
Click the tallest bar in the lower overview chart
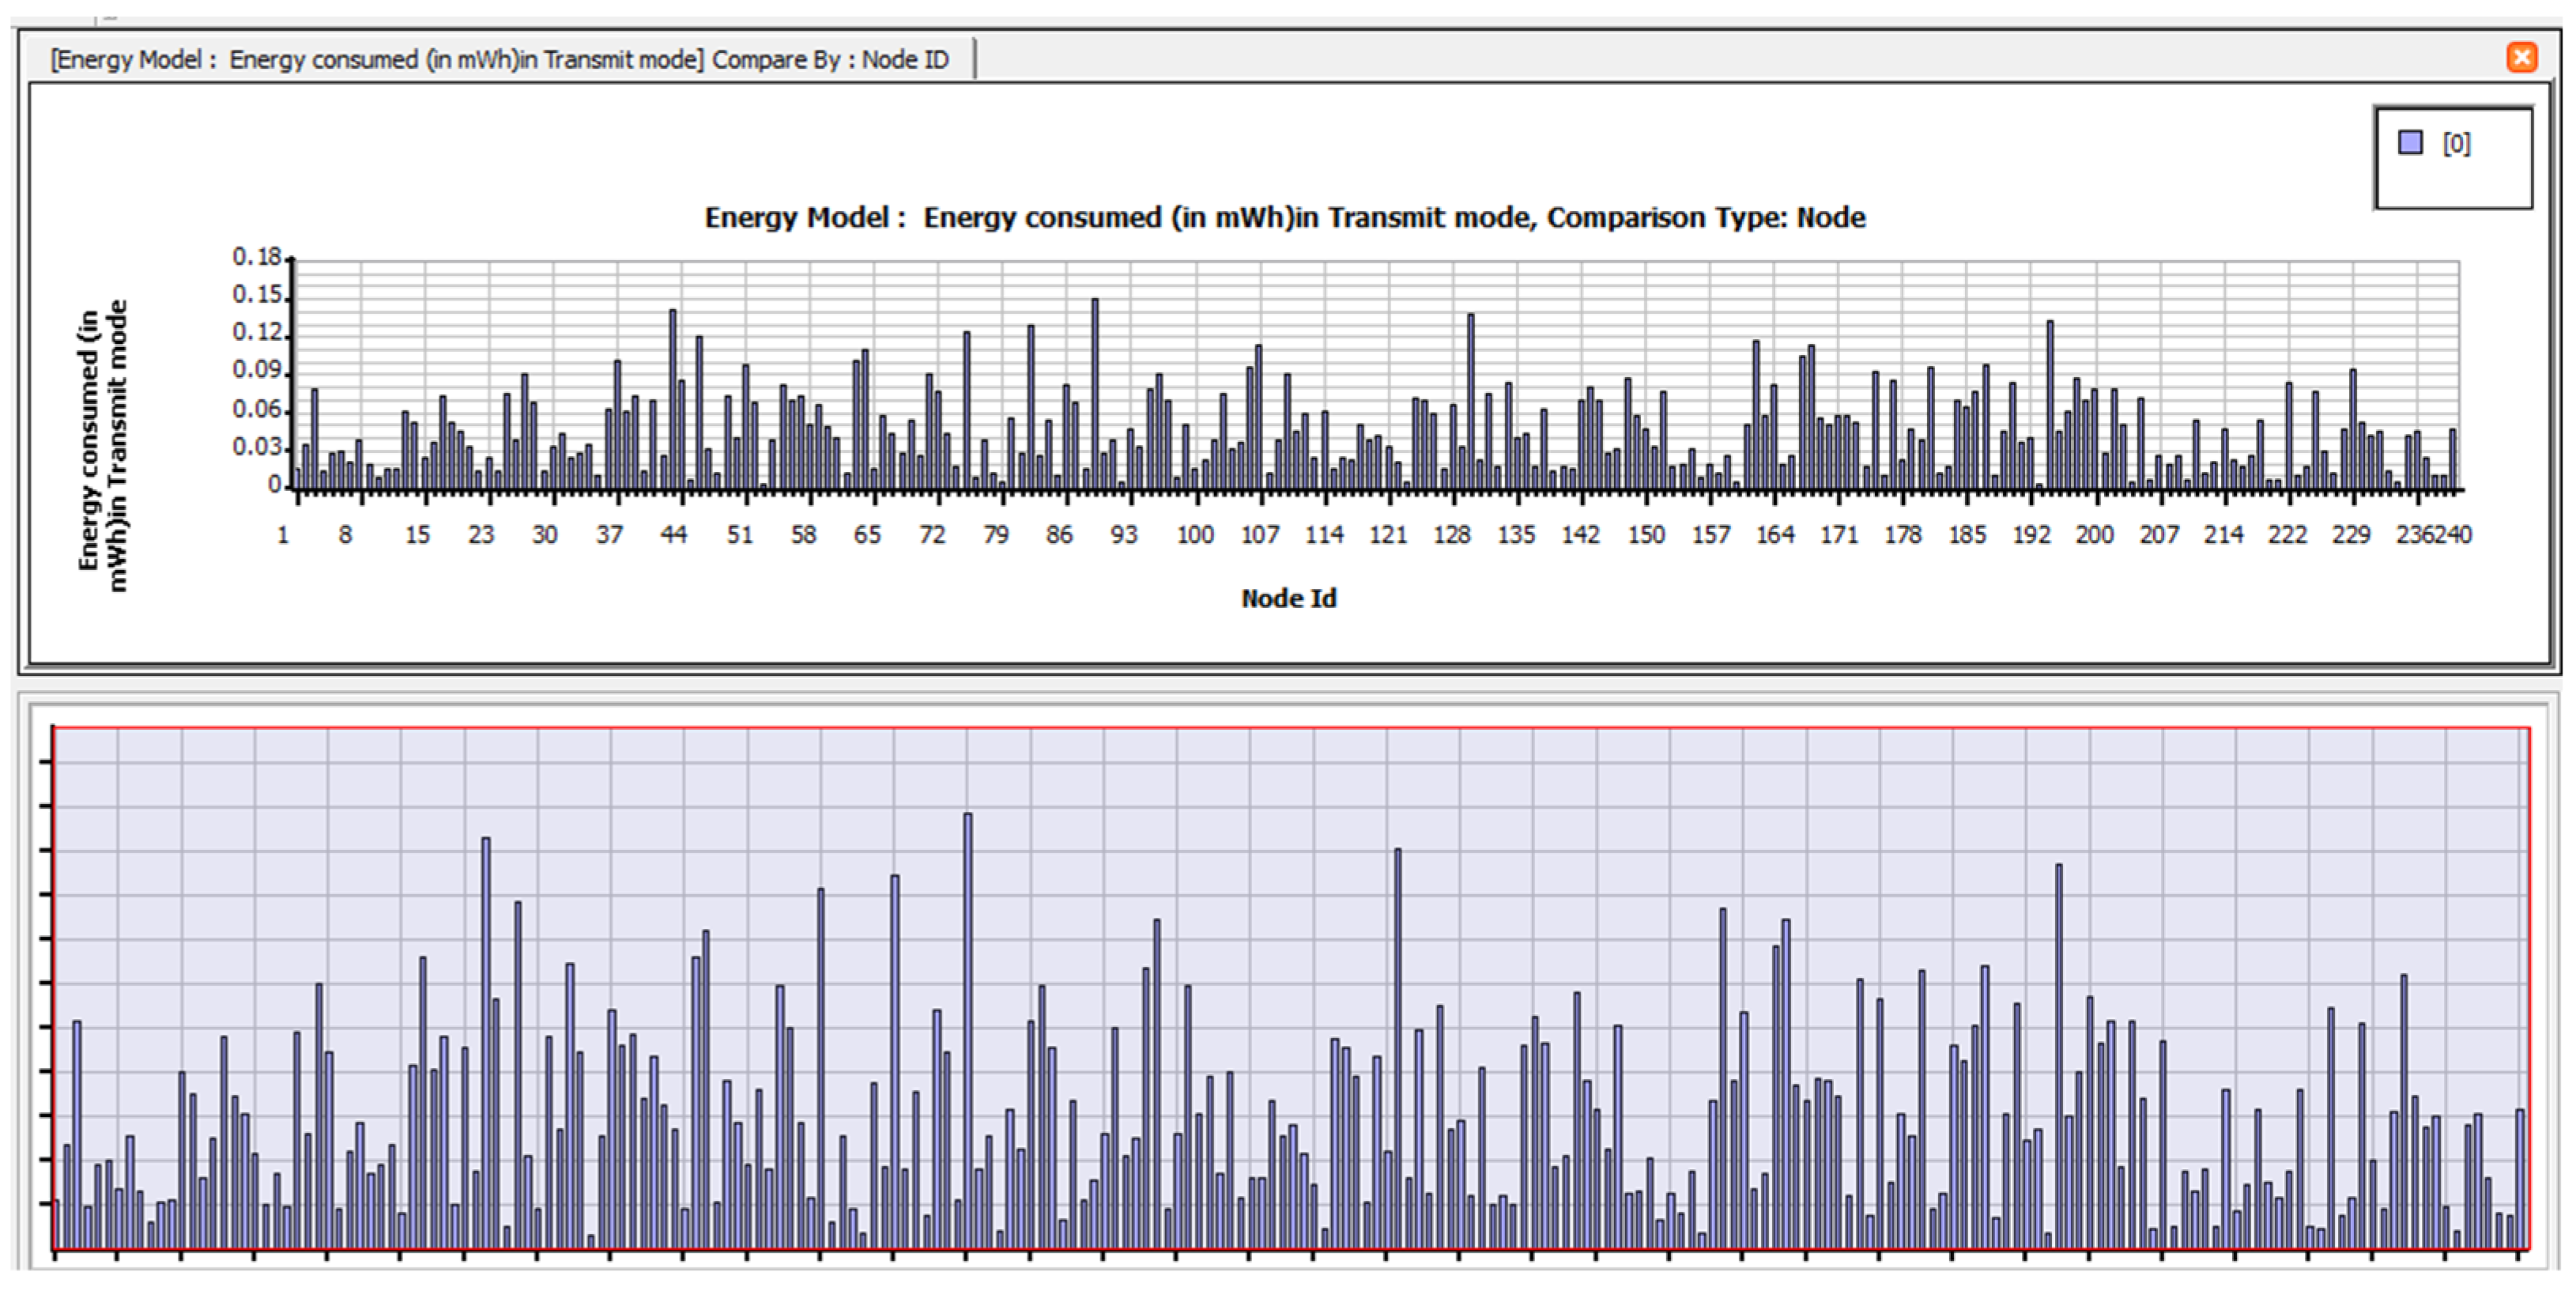[x=967, y=1030]
